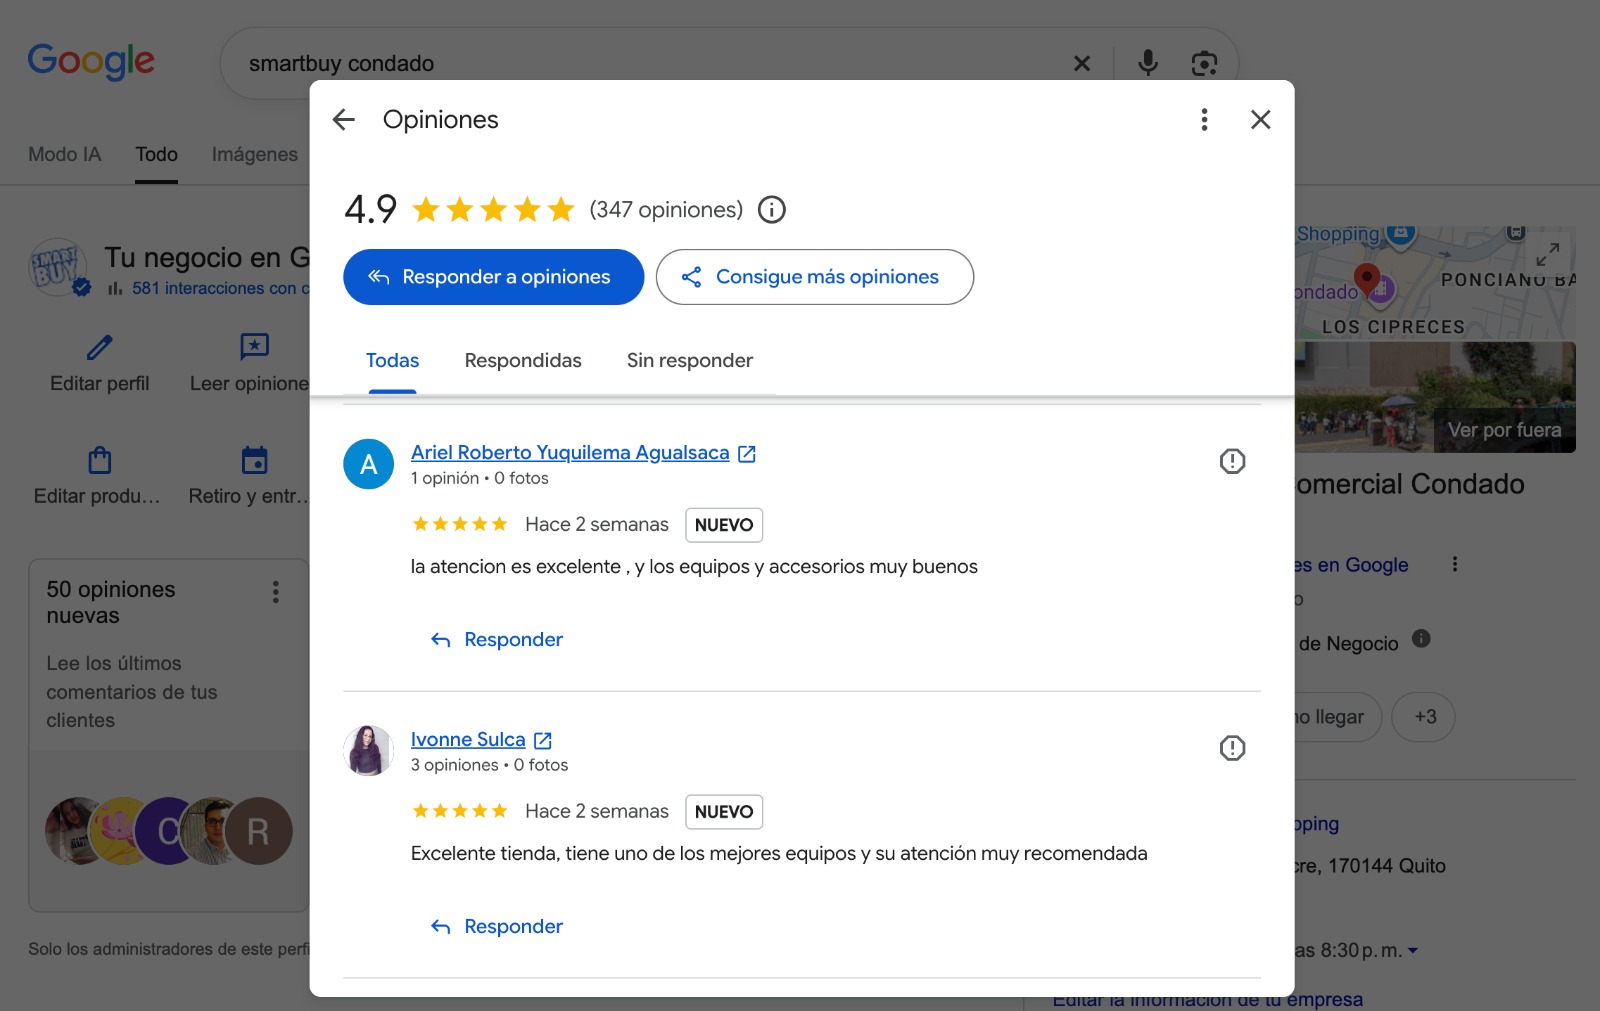Select the Todo search tab

157,154
